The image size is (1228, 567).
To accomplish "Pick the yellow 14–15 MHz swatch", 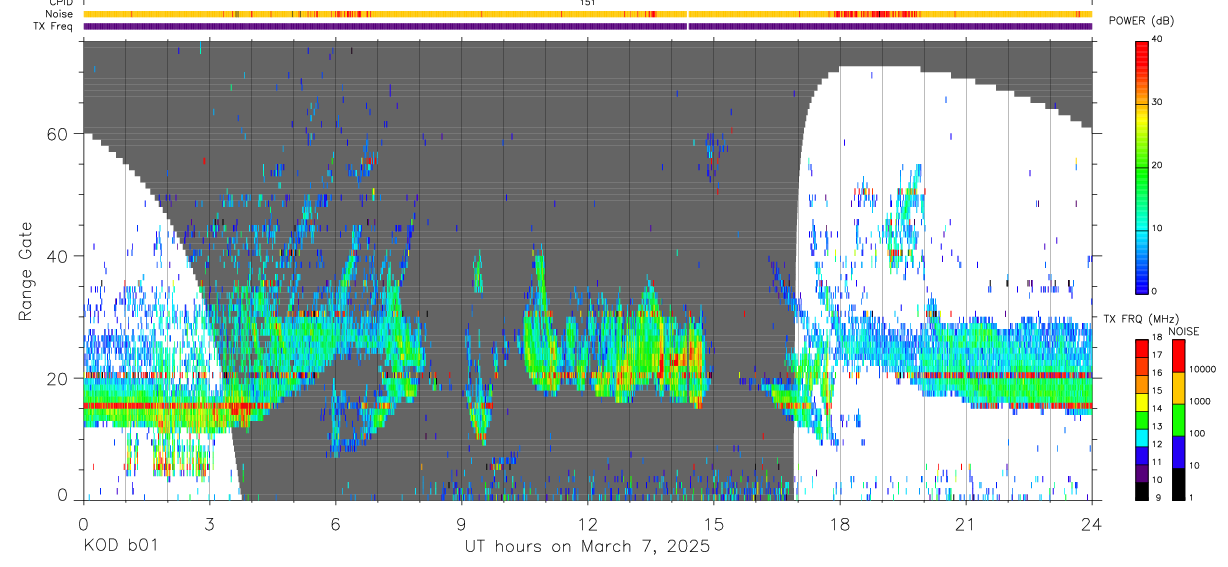I will (x=1142, y=402).
